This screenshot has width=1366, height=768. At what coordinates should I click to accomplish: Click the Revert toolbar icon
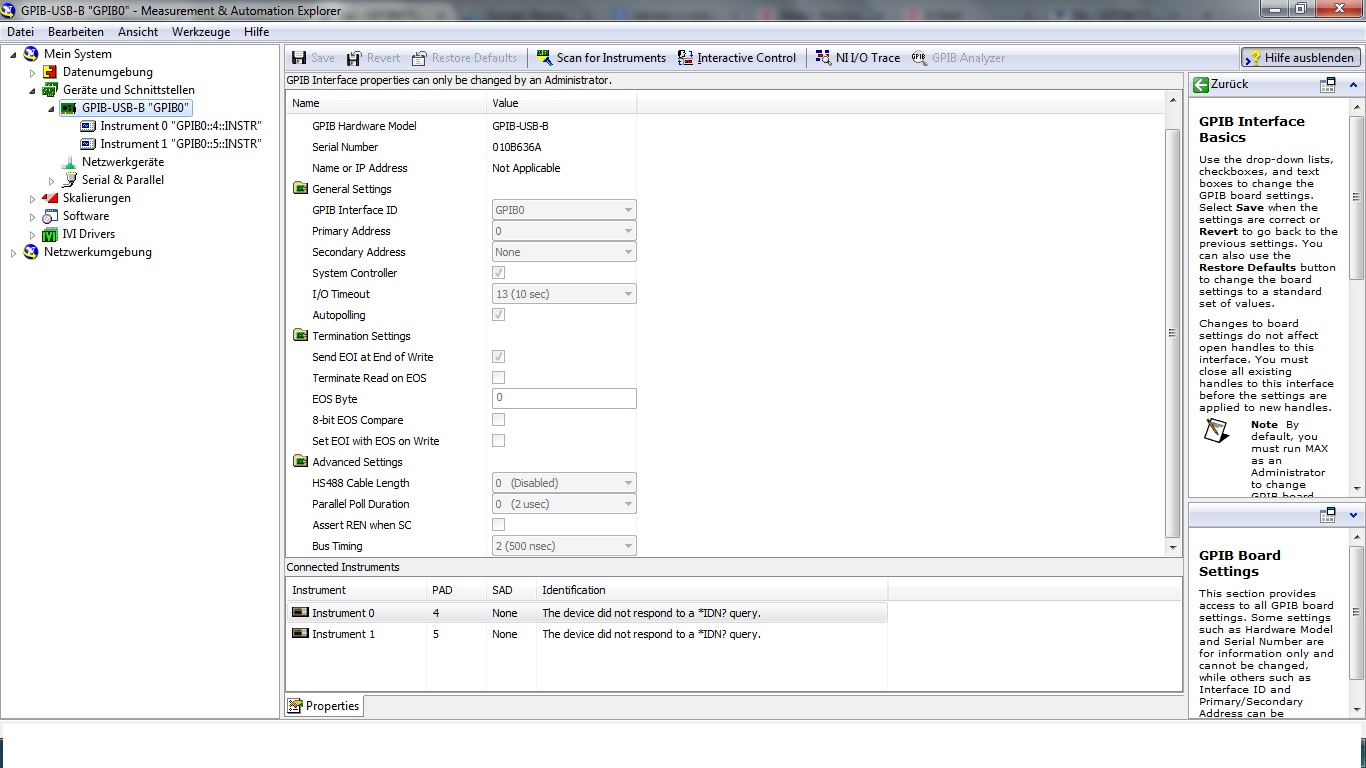click(354, 58)
